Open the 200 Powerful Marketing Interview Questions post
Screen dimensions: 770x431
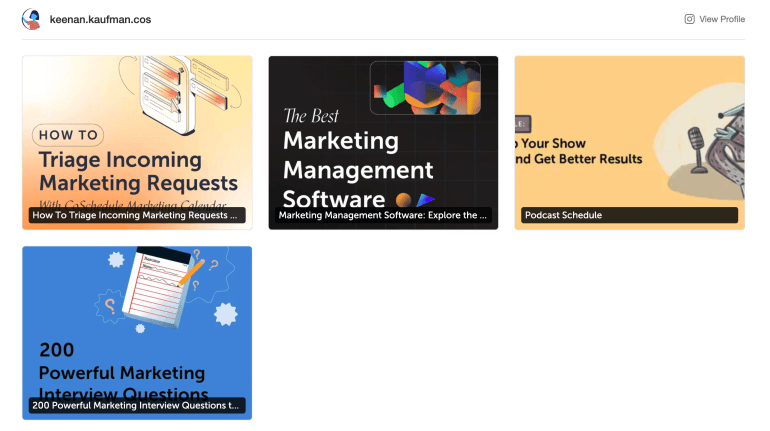137,333
